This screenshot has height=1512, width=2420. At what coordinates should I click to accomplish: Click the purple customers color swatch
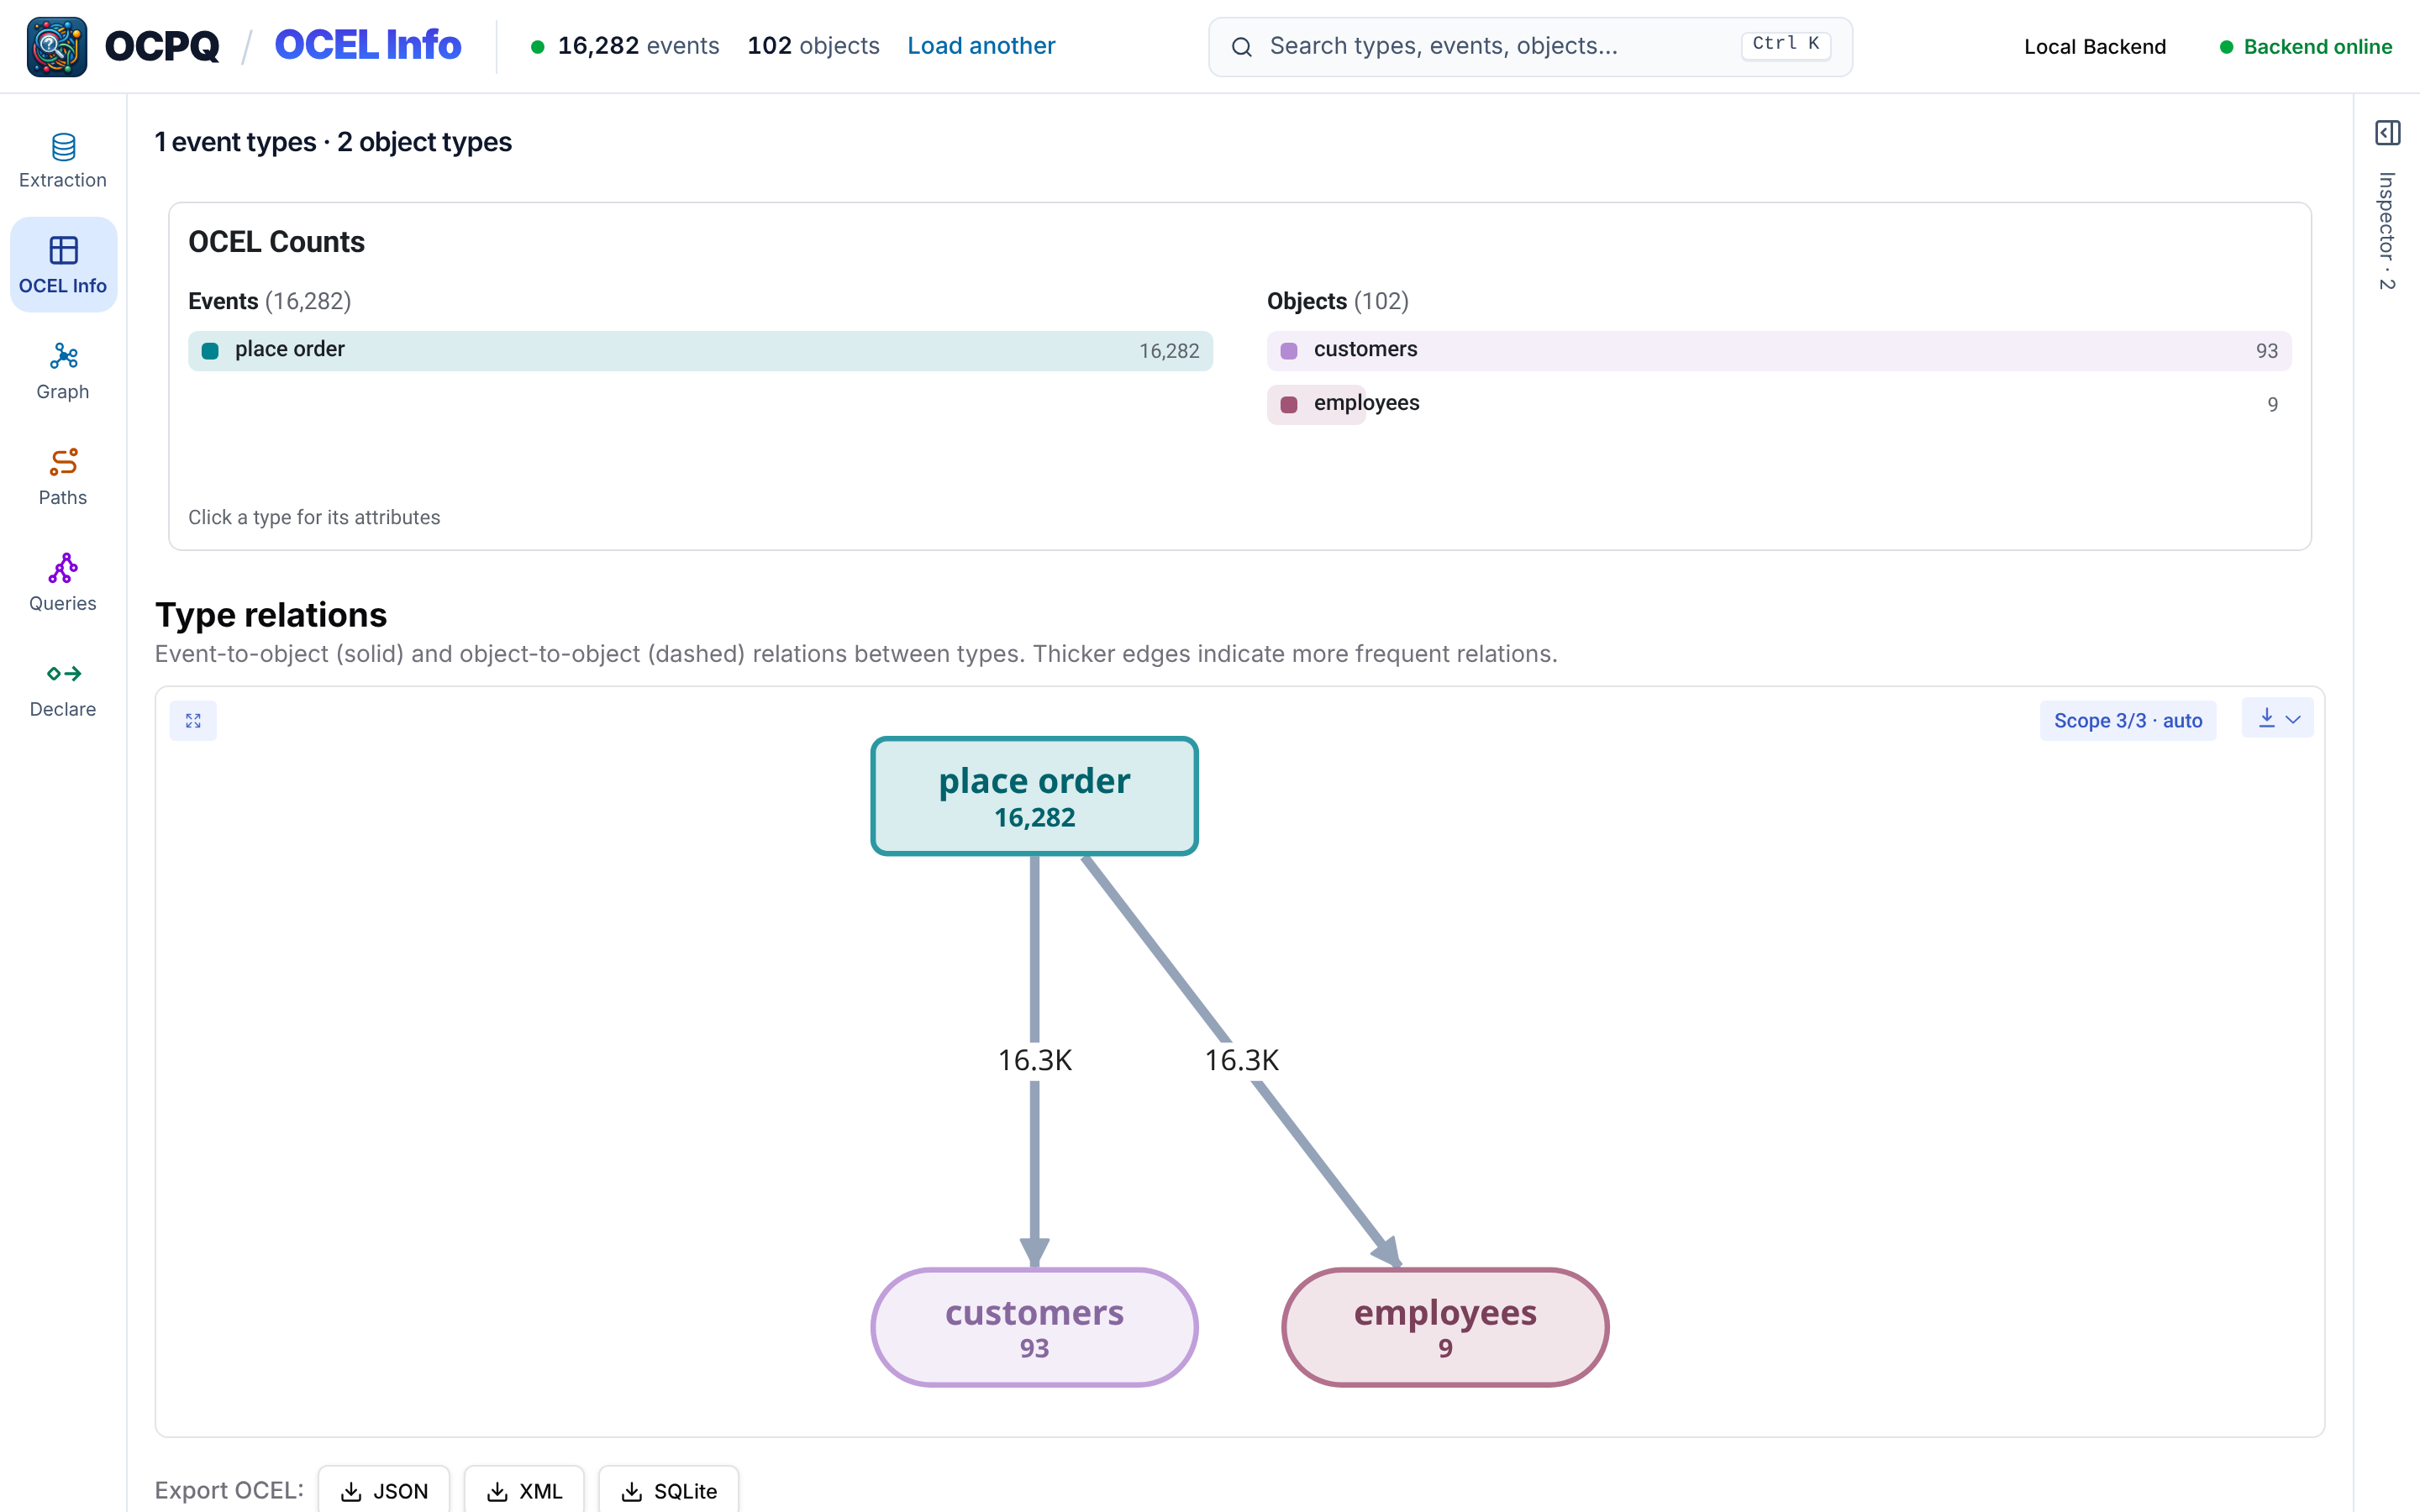click(x=1289, y=351)
